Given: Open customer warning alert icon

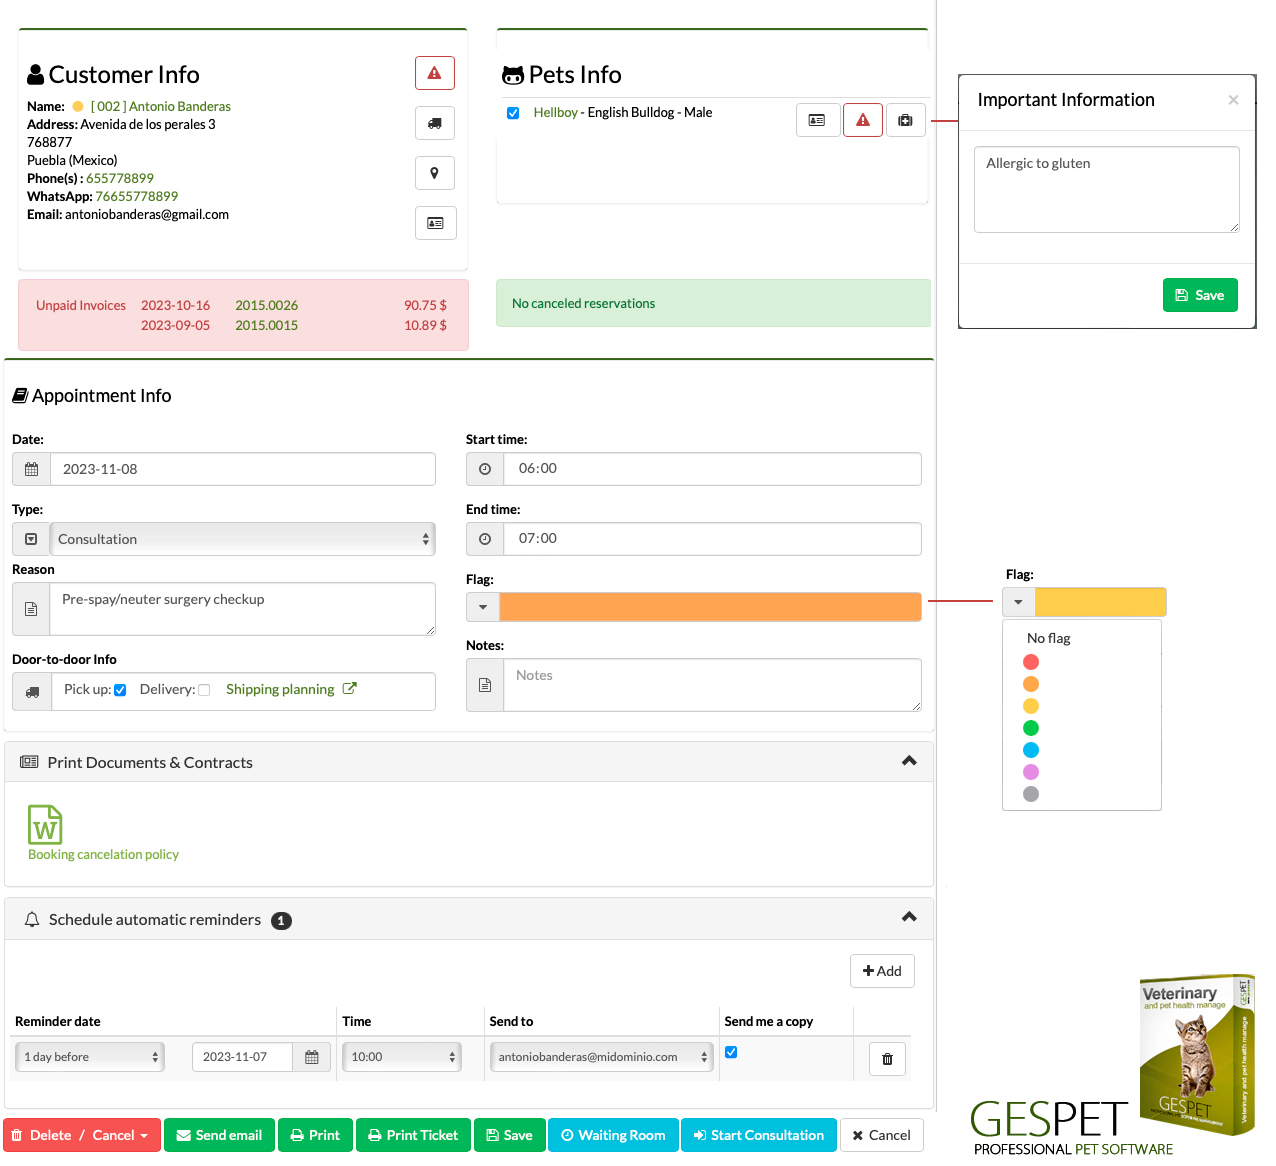Looking at the screenshot, I should tap(435, 73).
